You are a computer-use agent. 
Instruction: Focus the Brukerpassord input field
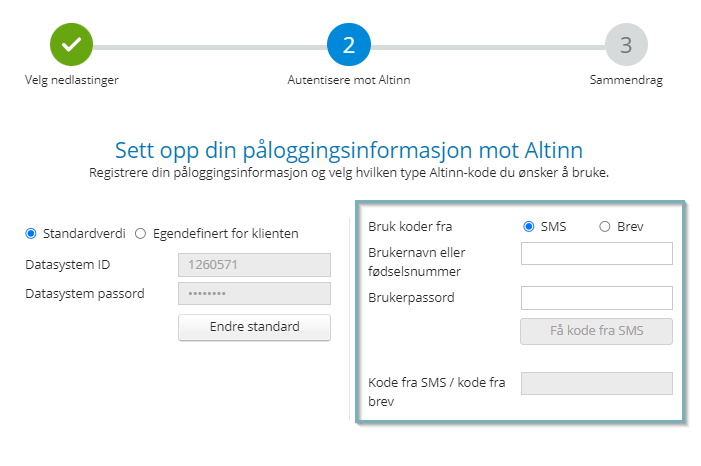click(596, 298)
